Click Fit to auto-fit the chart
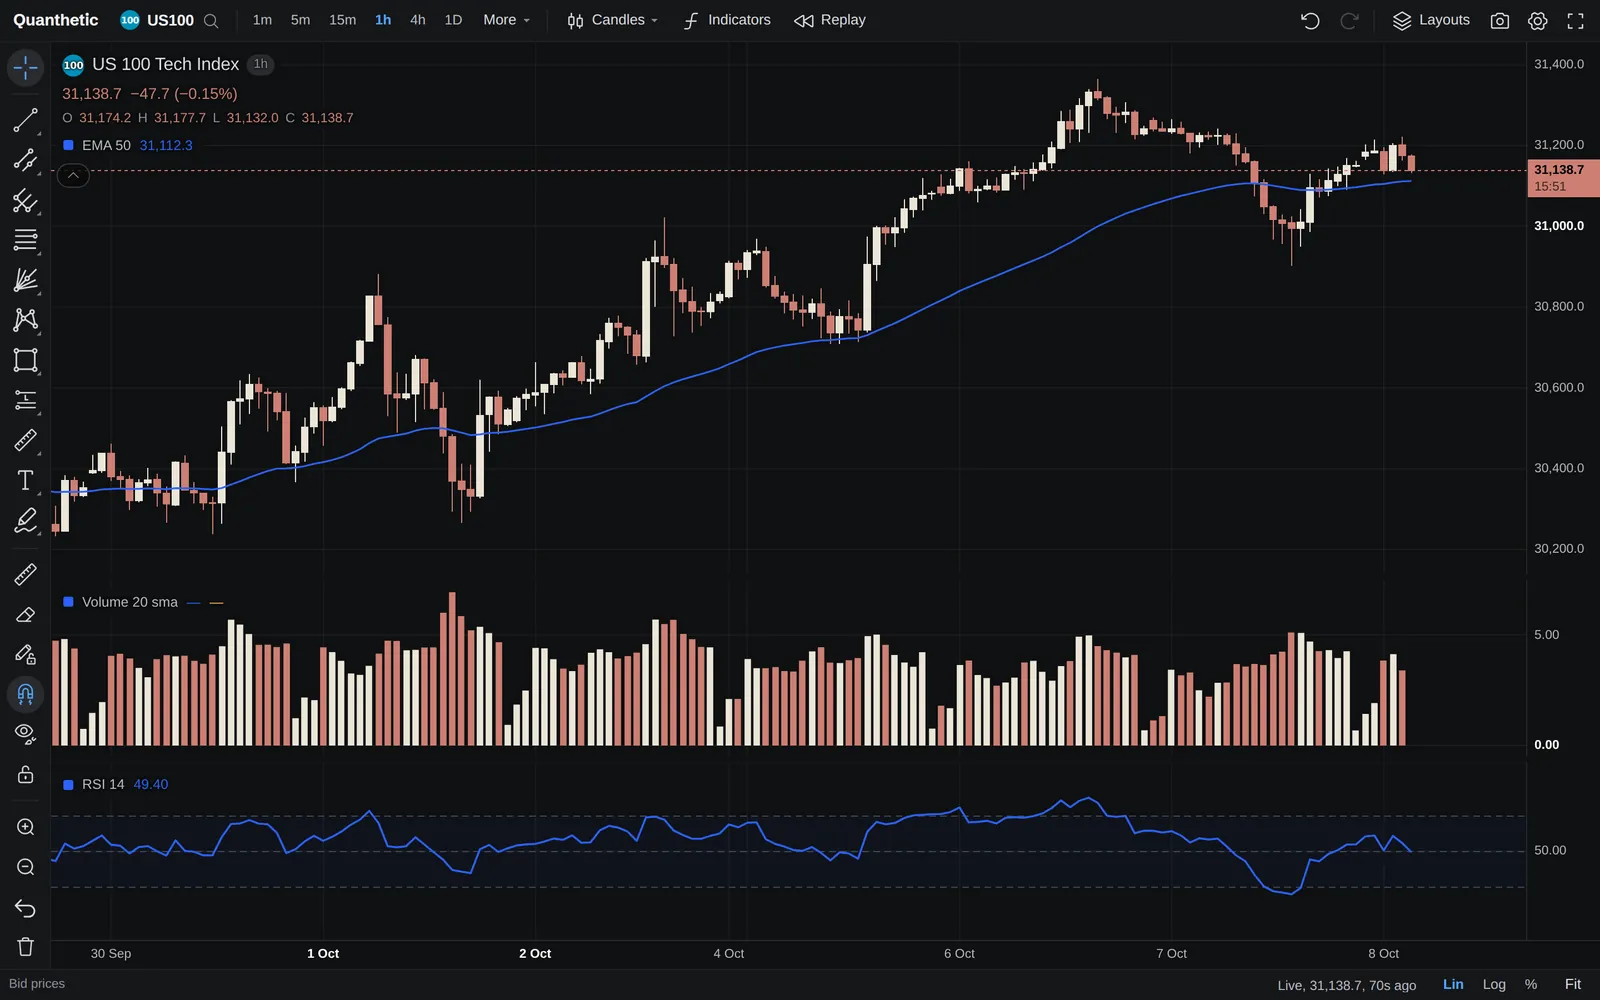Screen dimensions: 1600x1000 (x=1573, y=985)
